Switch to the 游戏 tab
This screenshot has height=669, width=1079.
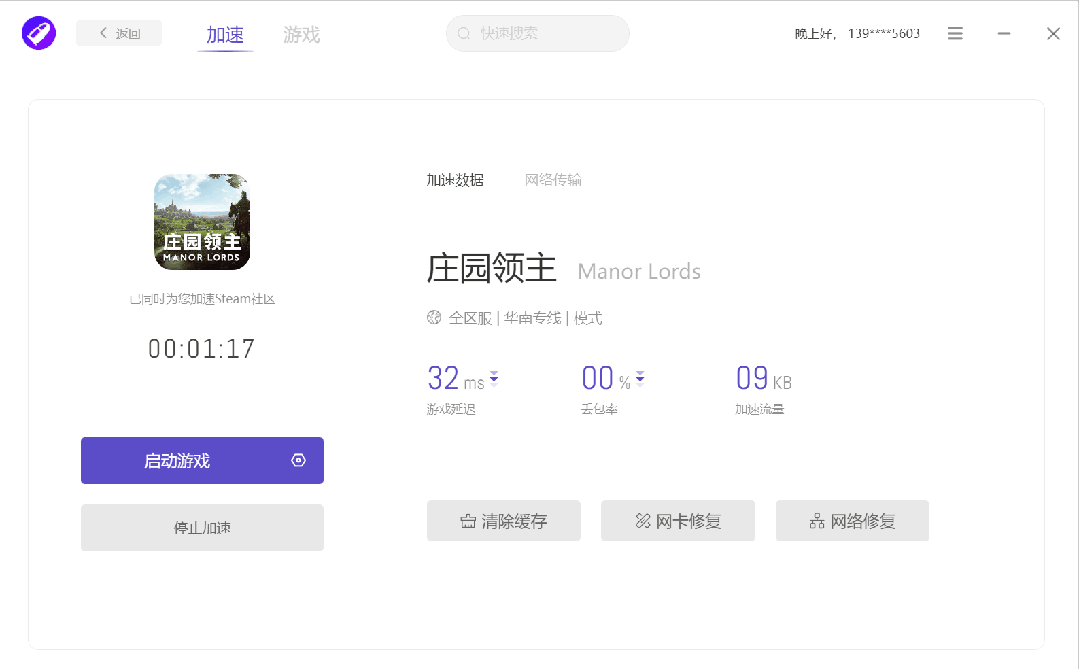pos(301,35)
